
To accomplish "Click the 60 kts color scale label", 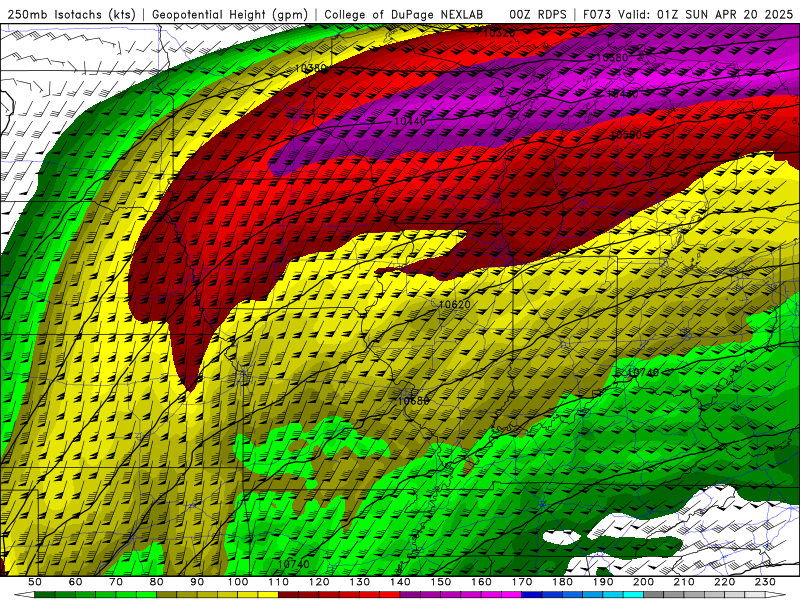I will click(x=75, y=582).
